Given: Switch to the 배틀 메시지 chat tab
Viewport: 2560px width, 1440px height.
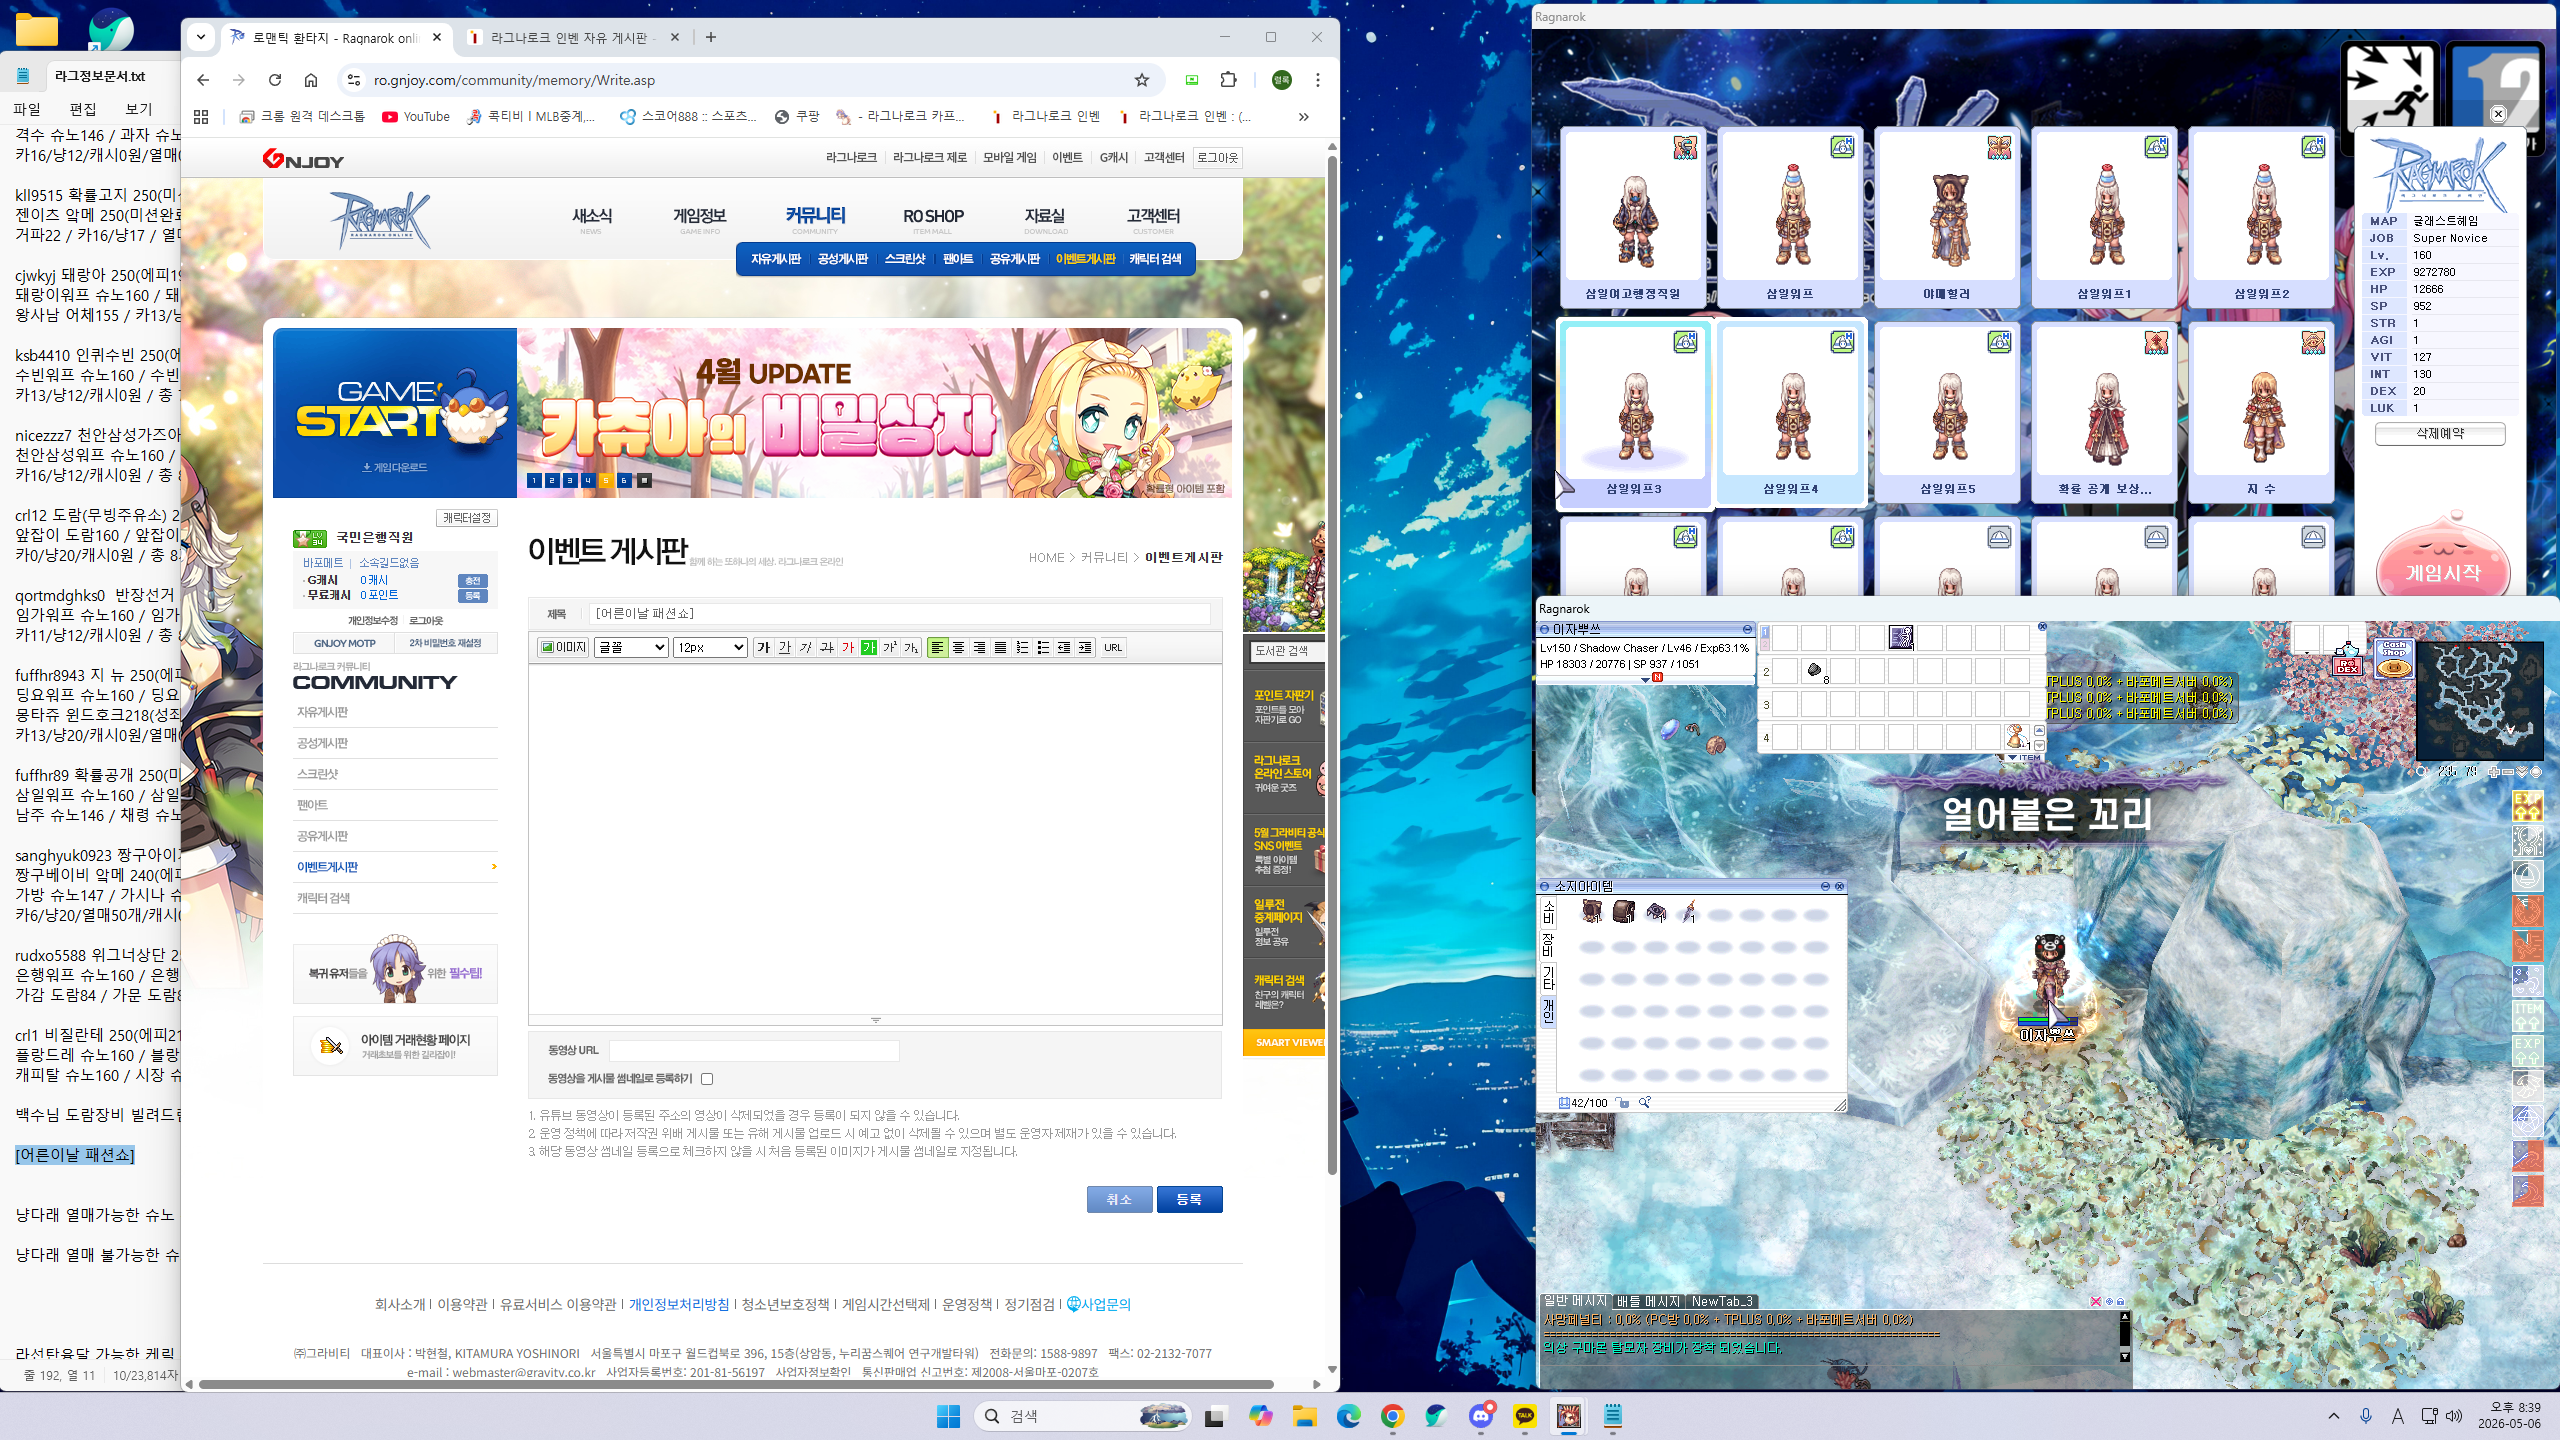Looking at the screenshot, I should pos(1648,1301).
